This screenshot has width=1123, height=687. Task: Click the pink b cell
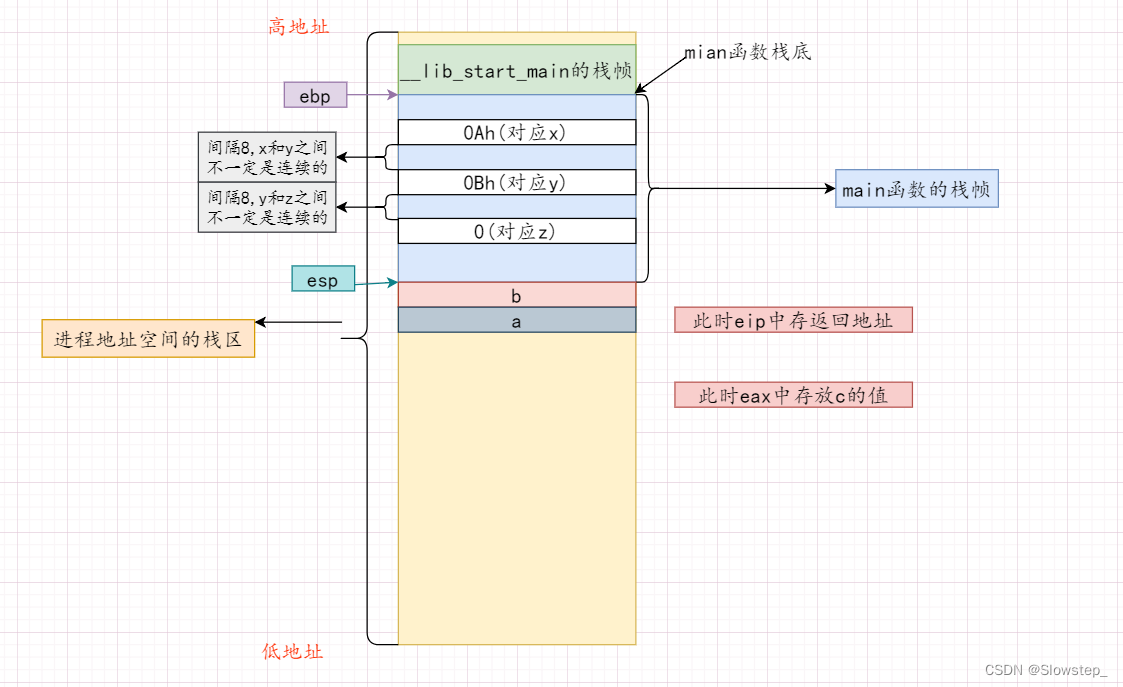pyautogui.click(x=516, y=295)
